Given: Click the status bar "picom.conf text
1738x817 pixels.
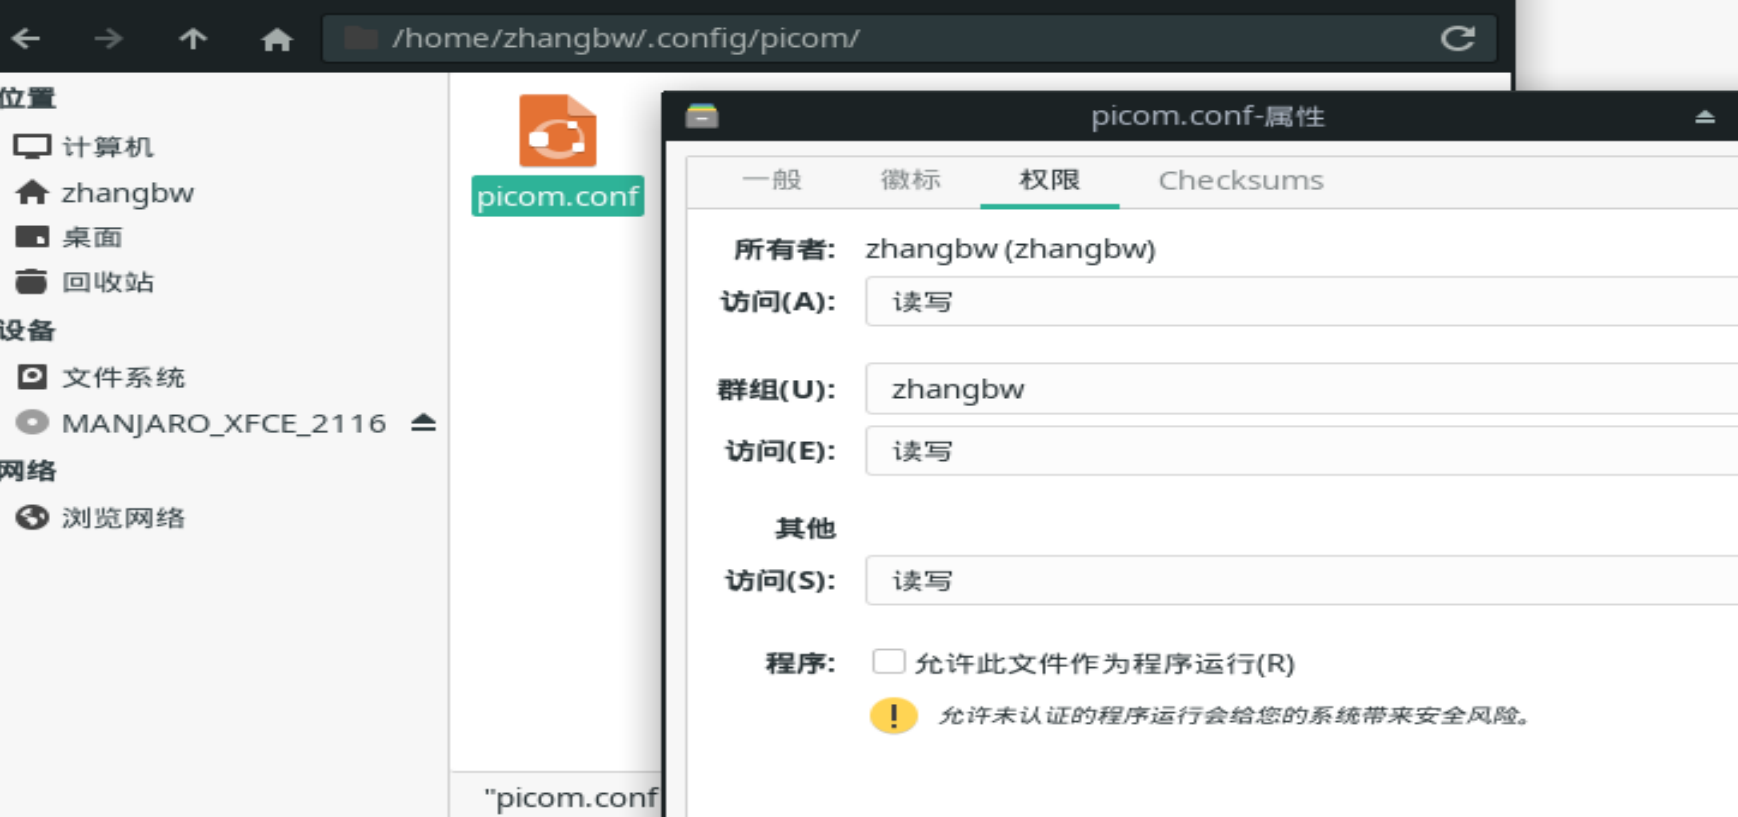Looking at the screenshot, I should point(571,797).
